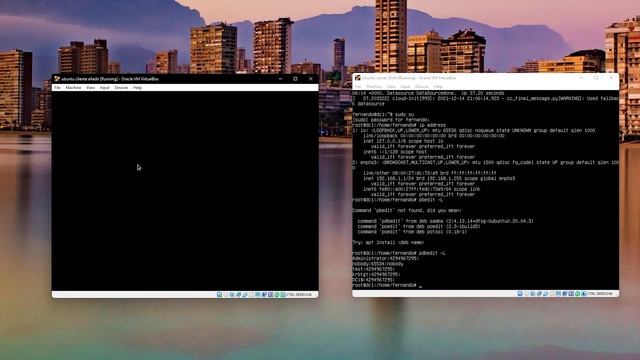Click the nobody:65534:nobody output line

pyautogui.click(x=378, y=264)
